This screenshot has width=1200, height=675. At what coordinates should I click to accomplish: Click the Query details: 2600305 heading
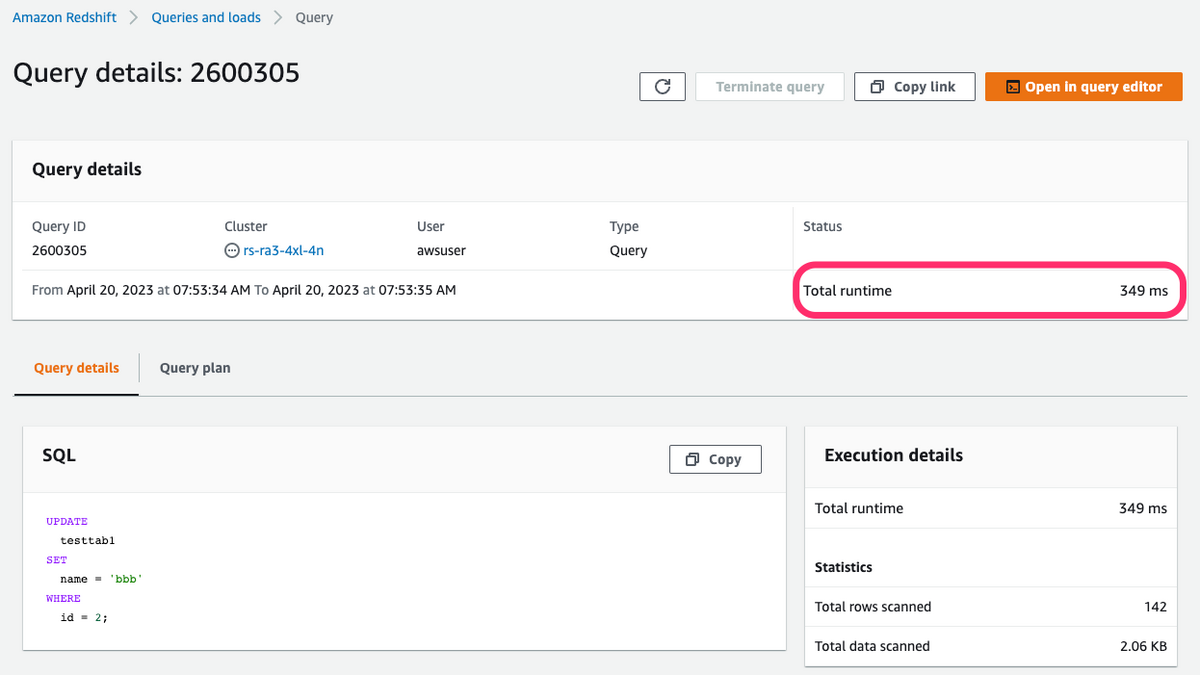tap(156, 72)
